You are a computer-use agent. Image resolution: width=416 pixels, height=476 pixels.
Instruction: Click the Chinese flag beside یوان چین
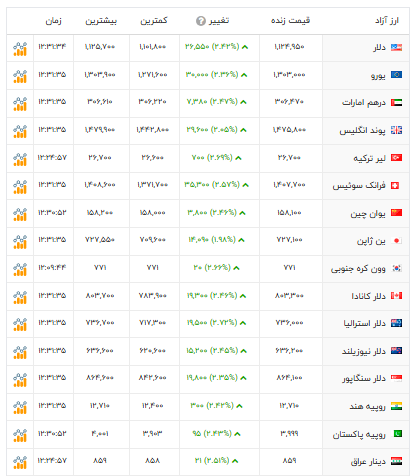point(396,213)
